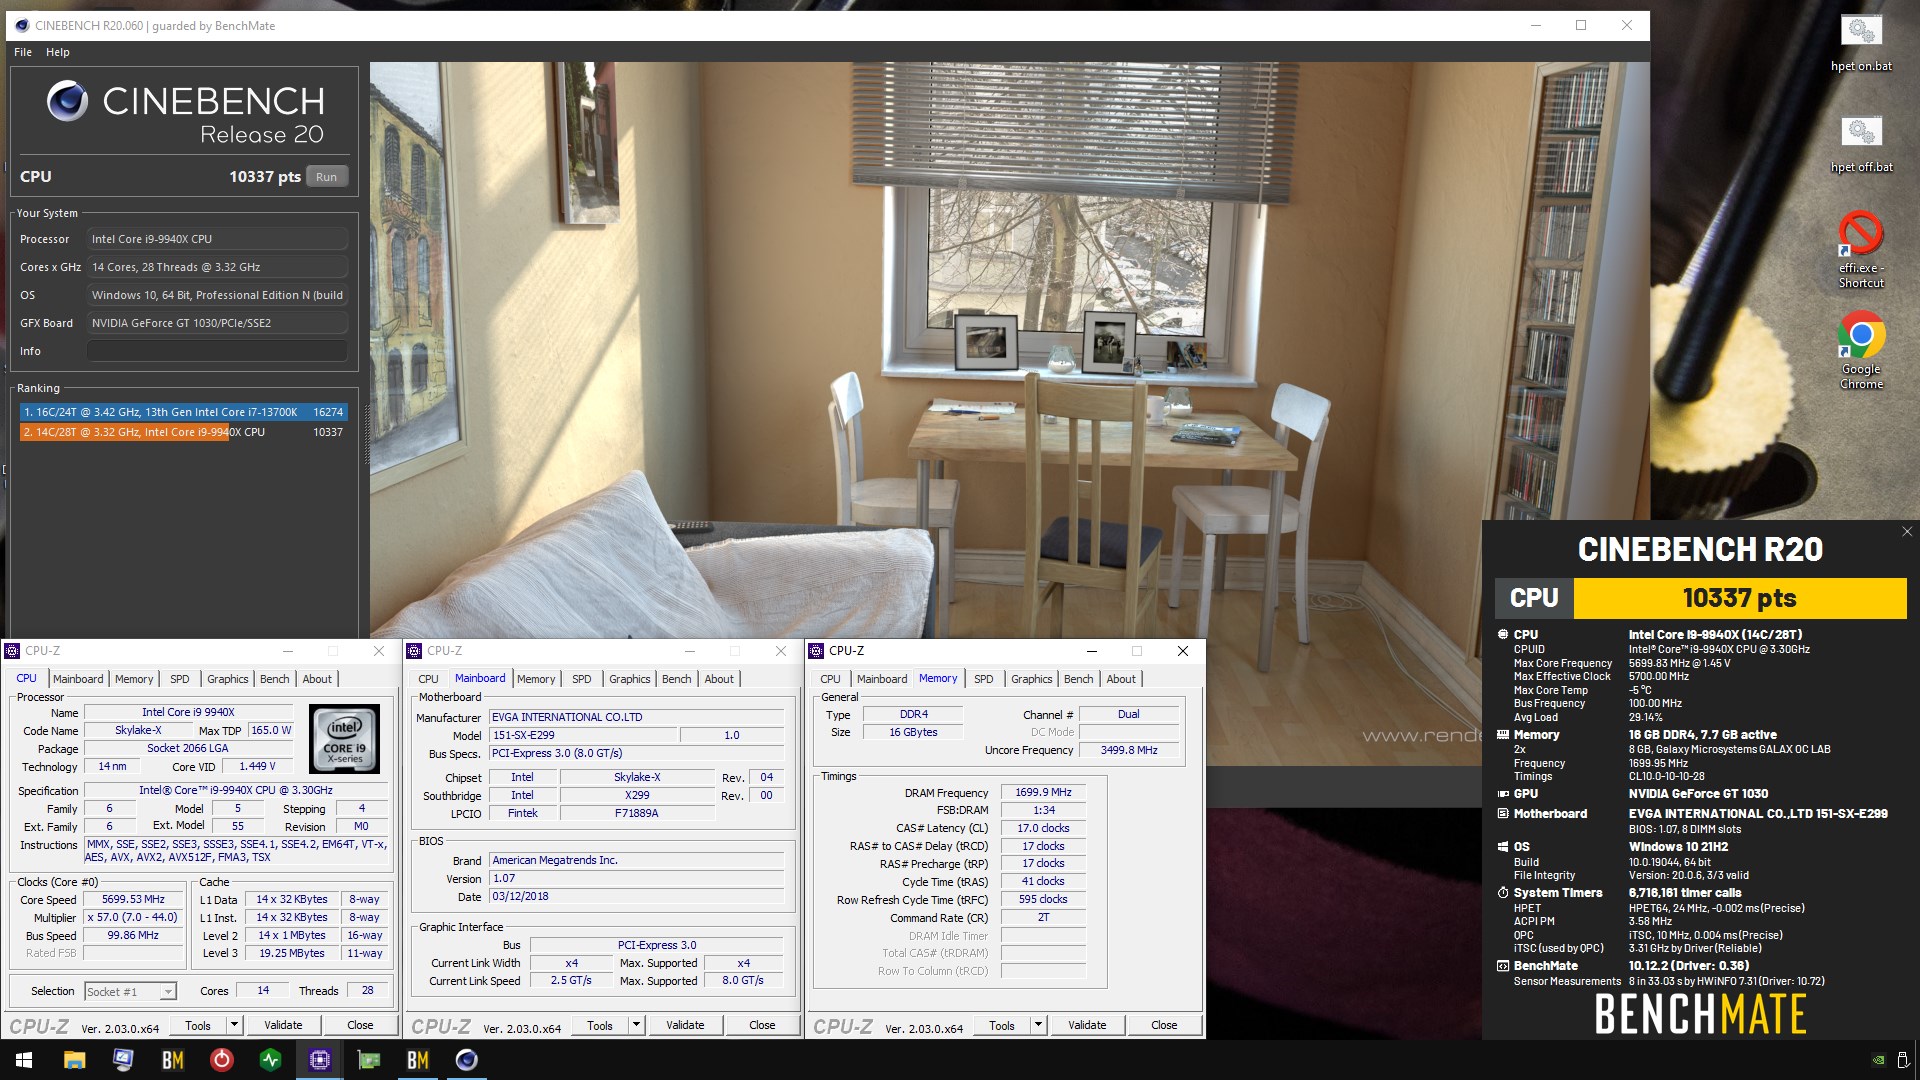This screenshot has width=1920, height=1080.
Task: Open Graphics tab in right CPU-Z window
Action: [x=1032, y=679]
